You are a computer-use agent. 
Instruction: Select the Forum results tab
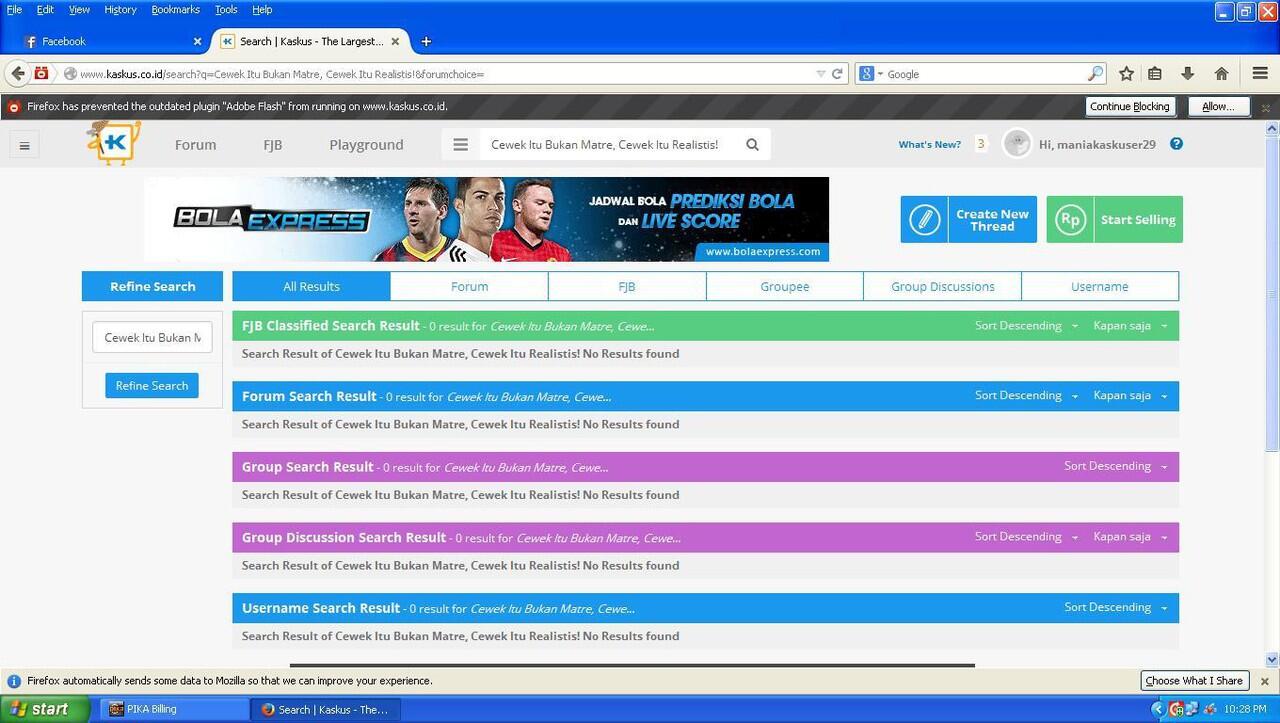[x=469, y=286]
